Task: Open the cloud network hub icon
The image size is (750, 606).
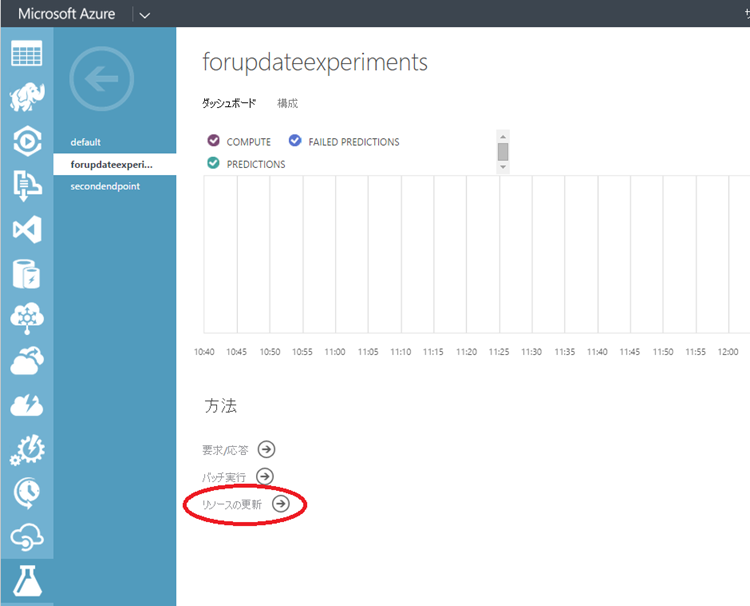Action: click(27, 318)
